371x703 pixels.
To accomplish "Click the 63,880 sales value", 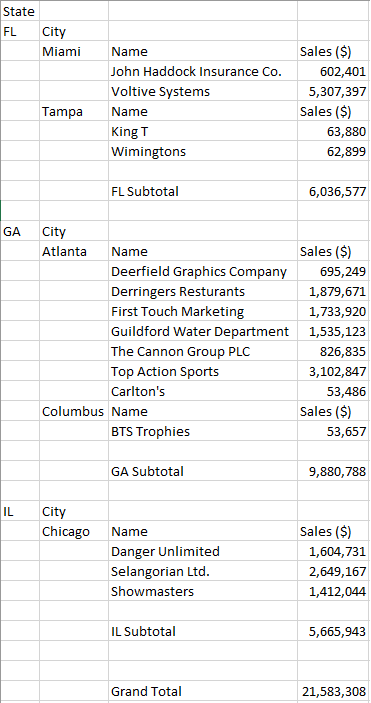I will (x=334, y=131).
